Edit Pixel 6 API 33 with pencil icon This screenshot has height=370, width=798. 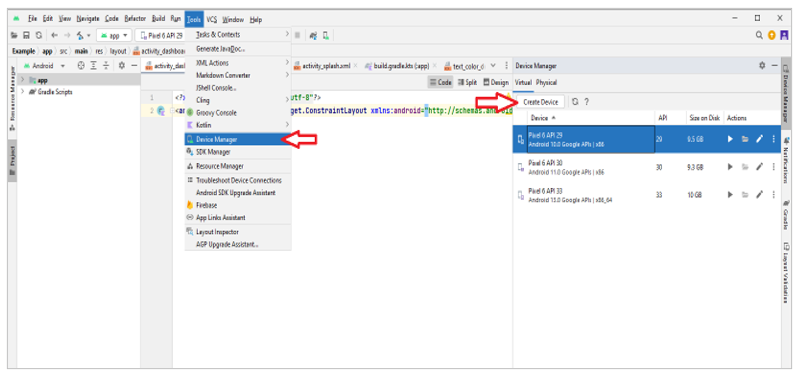759,194
